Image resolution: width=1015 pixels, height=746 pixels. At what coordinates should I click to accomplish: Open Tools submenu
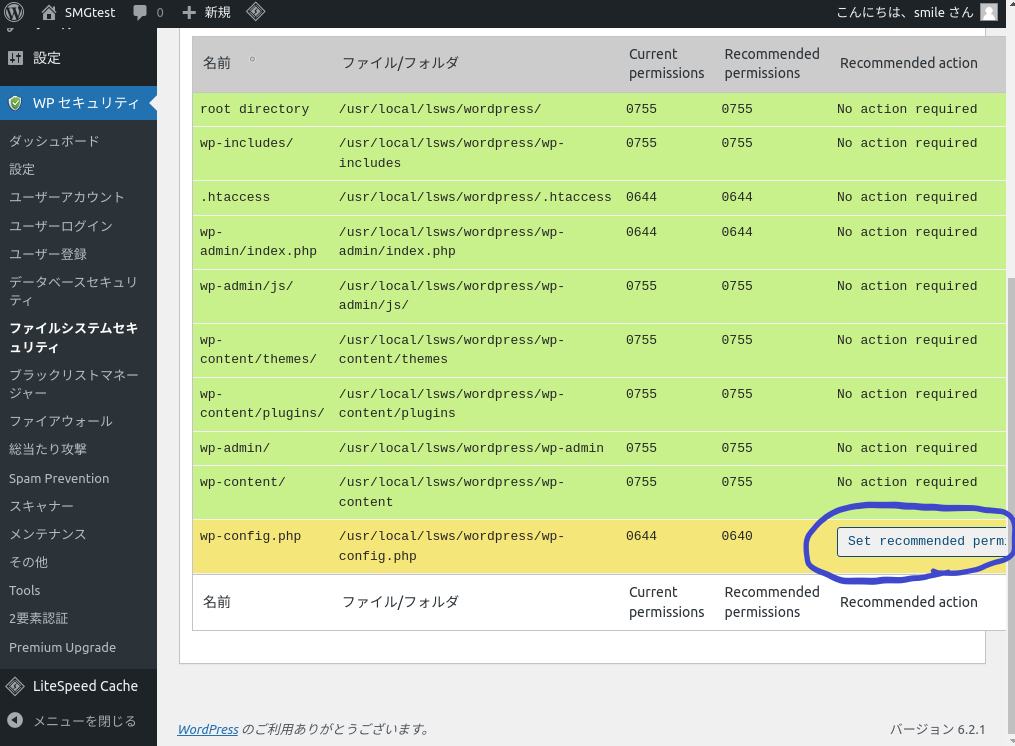coord(25,591)
